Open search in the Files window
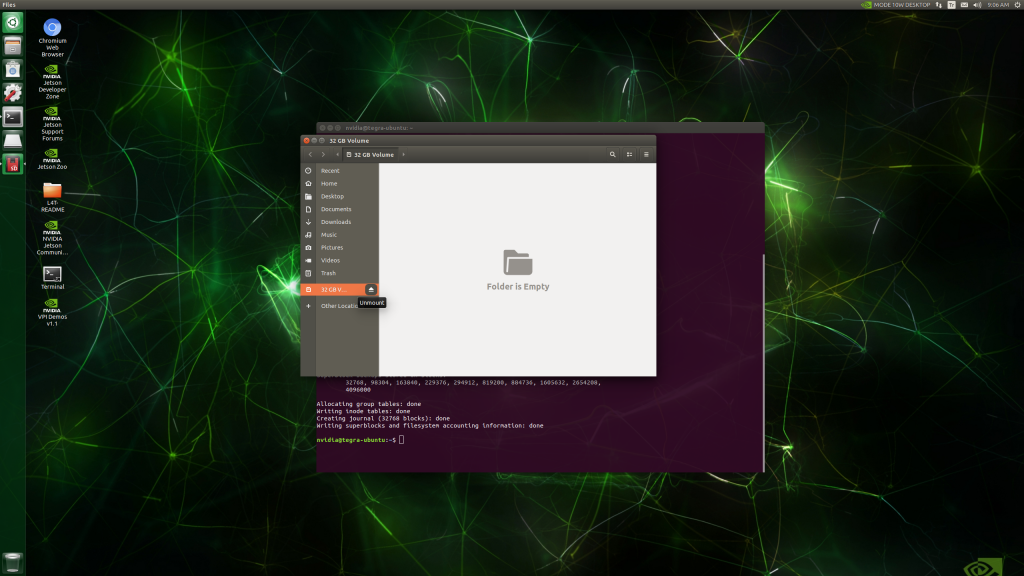This screenshot has height=576, width=1024. (x=612, y=155)
